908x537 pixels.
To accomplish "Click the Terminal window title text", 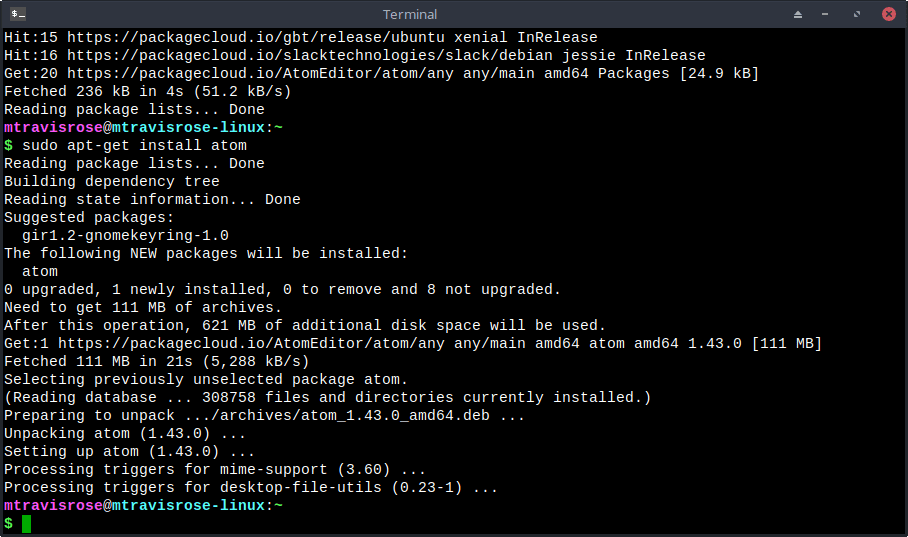I will (410, 14).
